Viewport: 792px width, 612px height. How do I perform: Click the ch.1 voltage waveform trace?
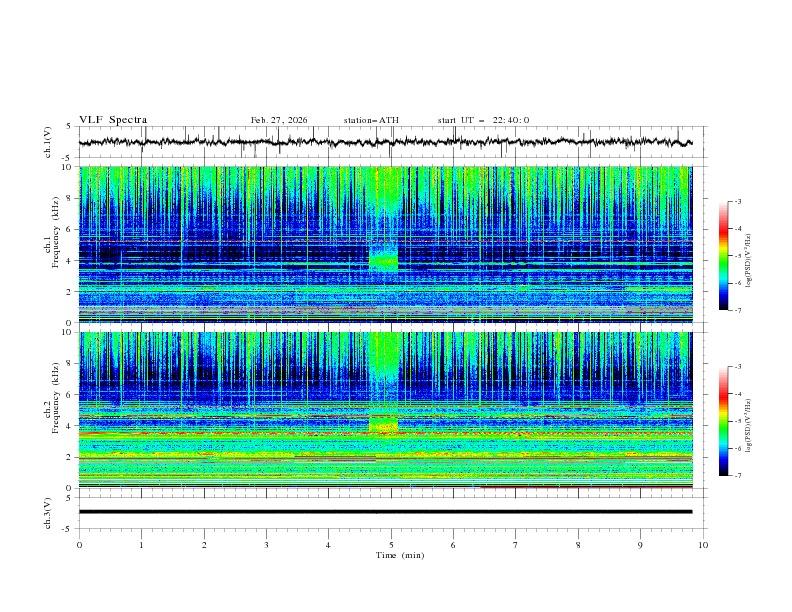click(385, 142)
